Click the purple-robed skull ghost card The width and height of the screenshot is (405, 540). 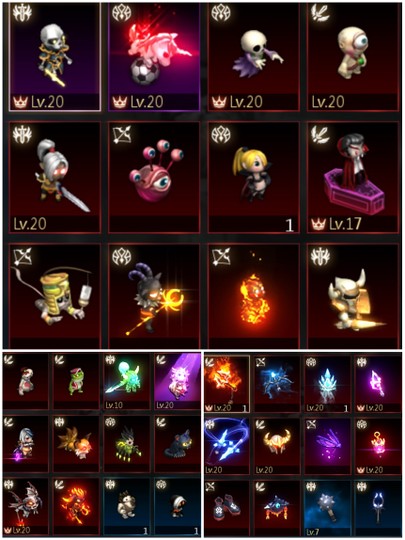[x=254, y=57]
